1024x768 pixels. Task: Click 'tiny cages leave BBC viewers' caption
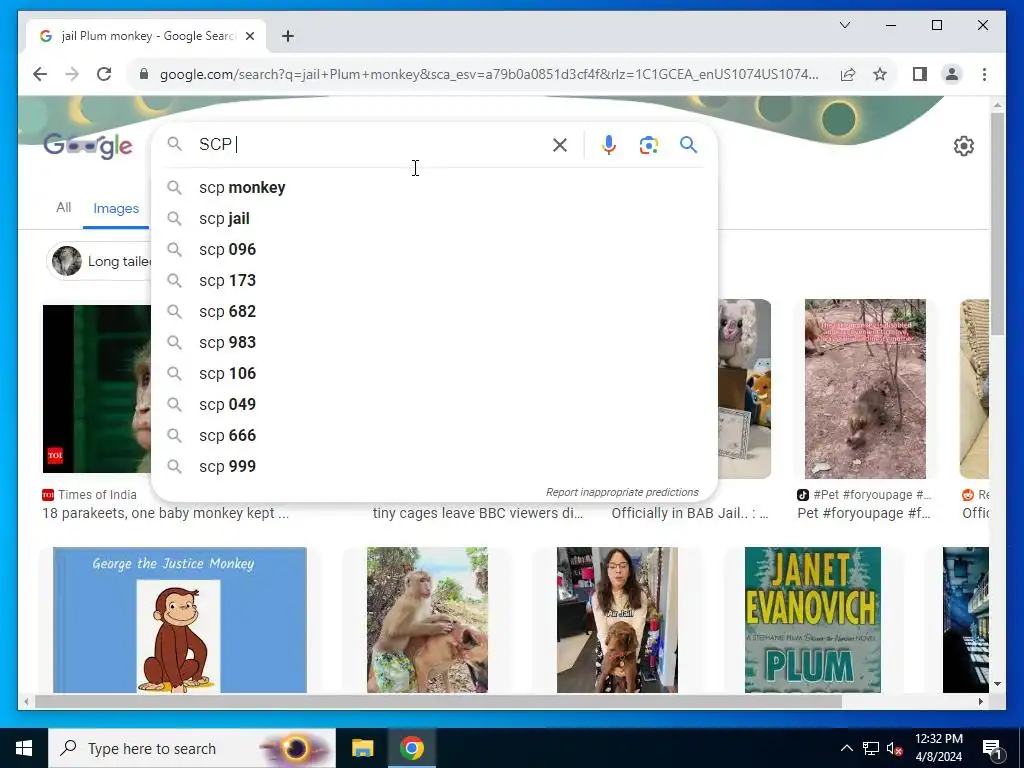tap(477, 513)
